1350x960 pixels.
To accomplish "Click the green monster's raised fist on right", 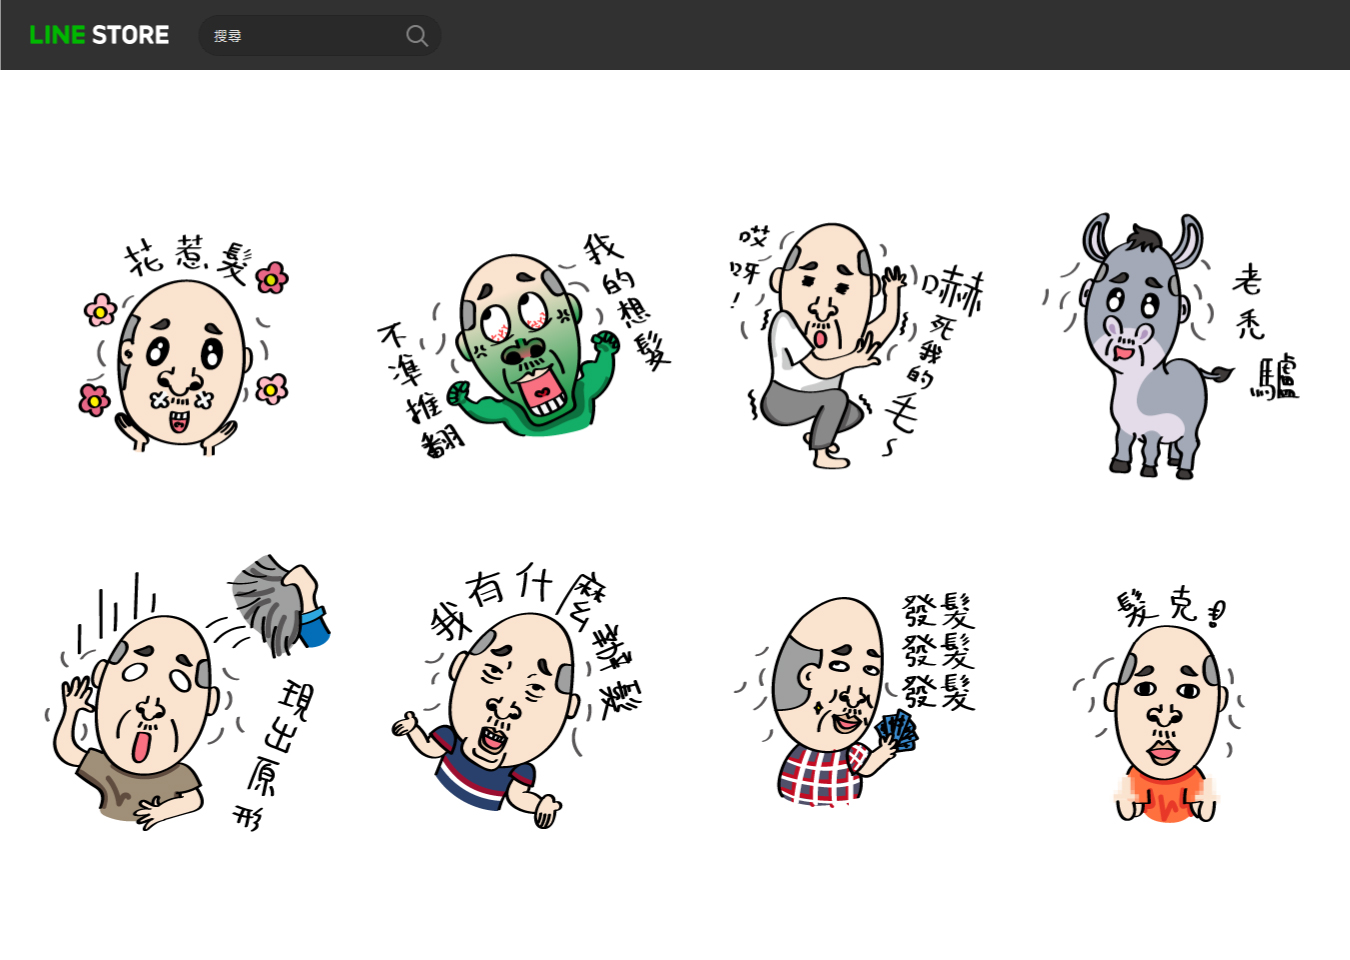I will [x=605, y=345].
